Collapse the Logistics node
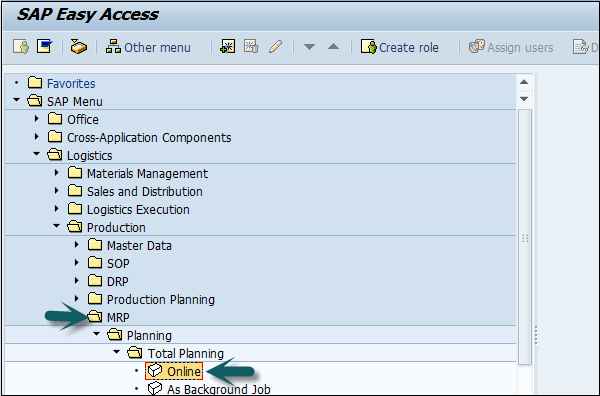The height and width of the screenshot is (396, 600). [x=36, y=154]
